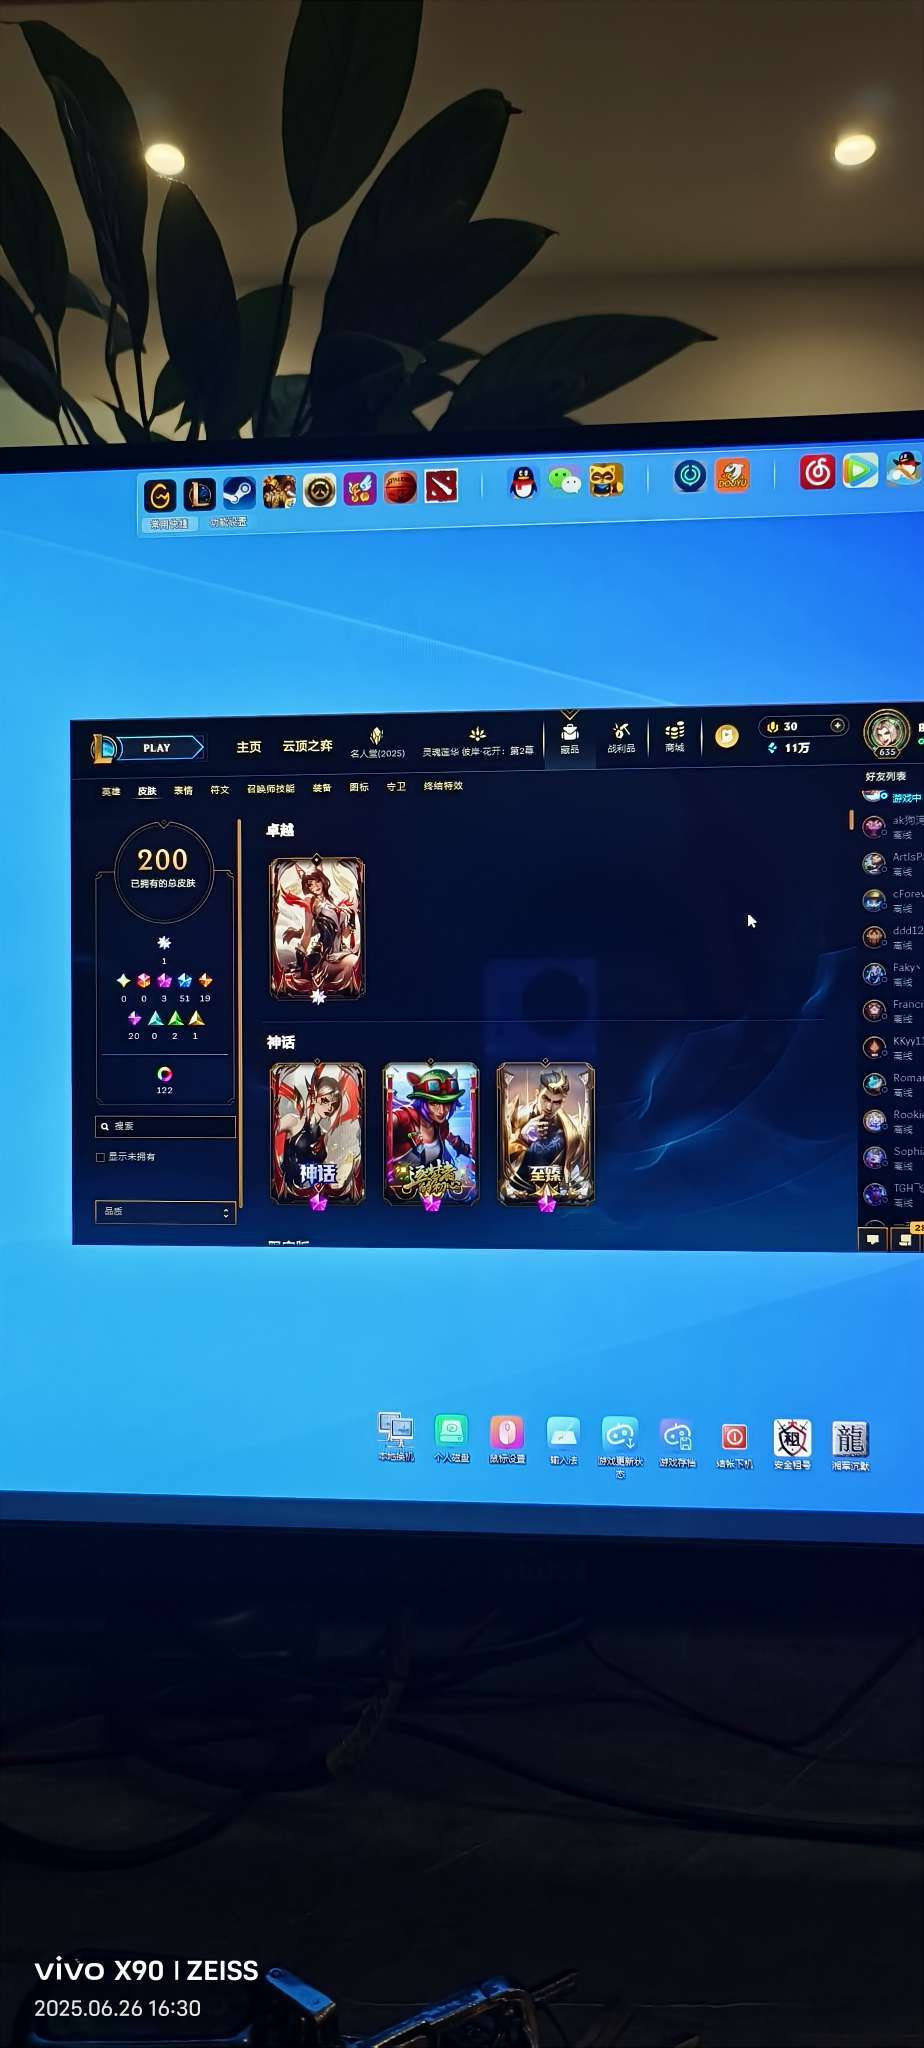Launch the basketball game from dock
924x2048 pixels.
pyautogui.click(x=400, y=487)
